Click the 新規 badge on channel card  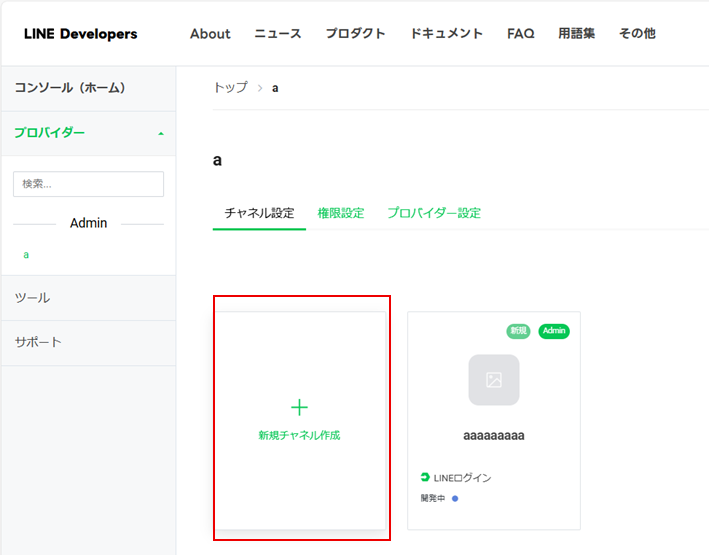pyautogui.click(x=518, y=331)
